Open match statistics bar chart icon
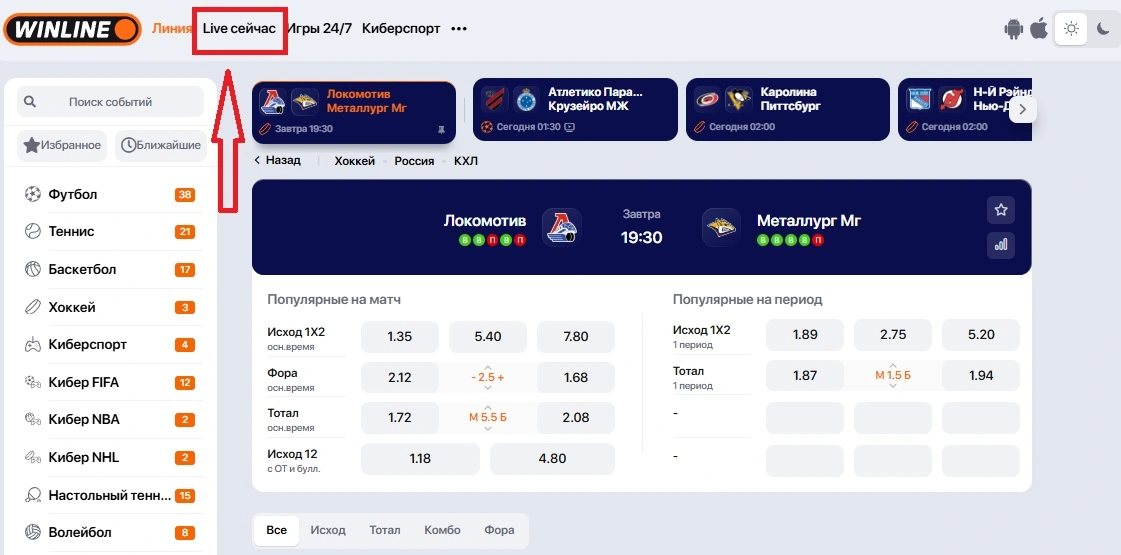 (x=1000, y=243)
